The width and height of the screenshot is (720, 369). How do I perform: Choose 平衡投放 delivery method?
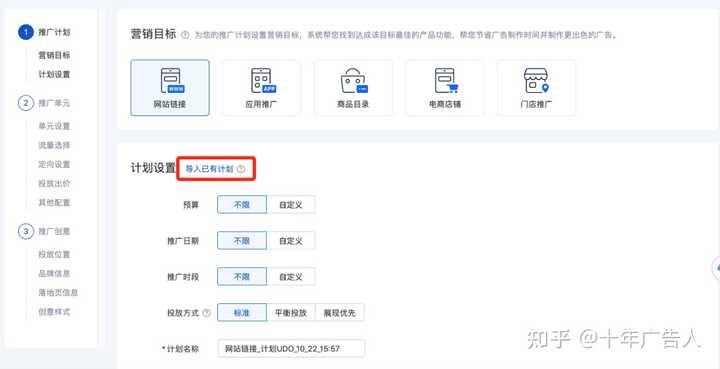point(291,313)
